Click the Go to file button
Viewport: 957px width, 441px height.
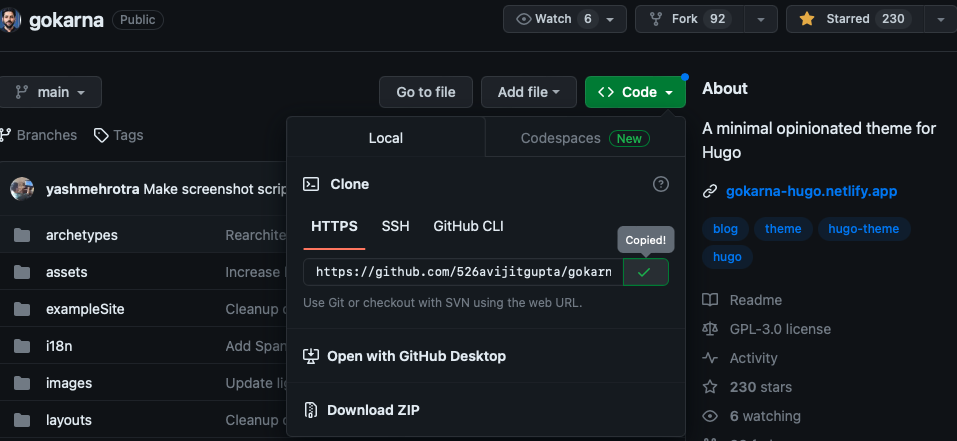426,92
